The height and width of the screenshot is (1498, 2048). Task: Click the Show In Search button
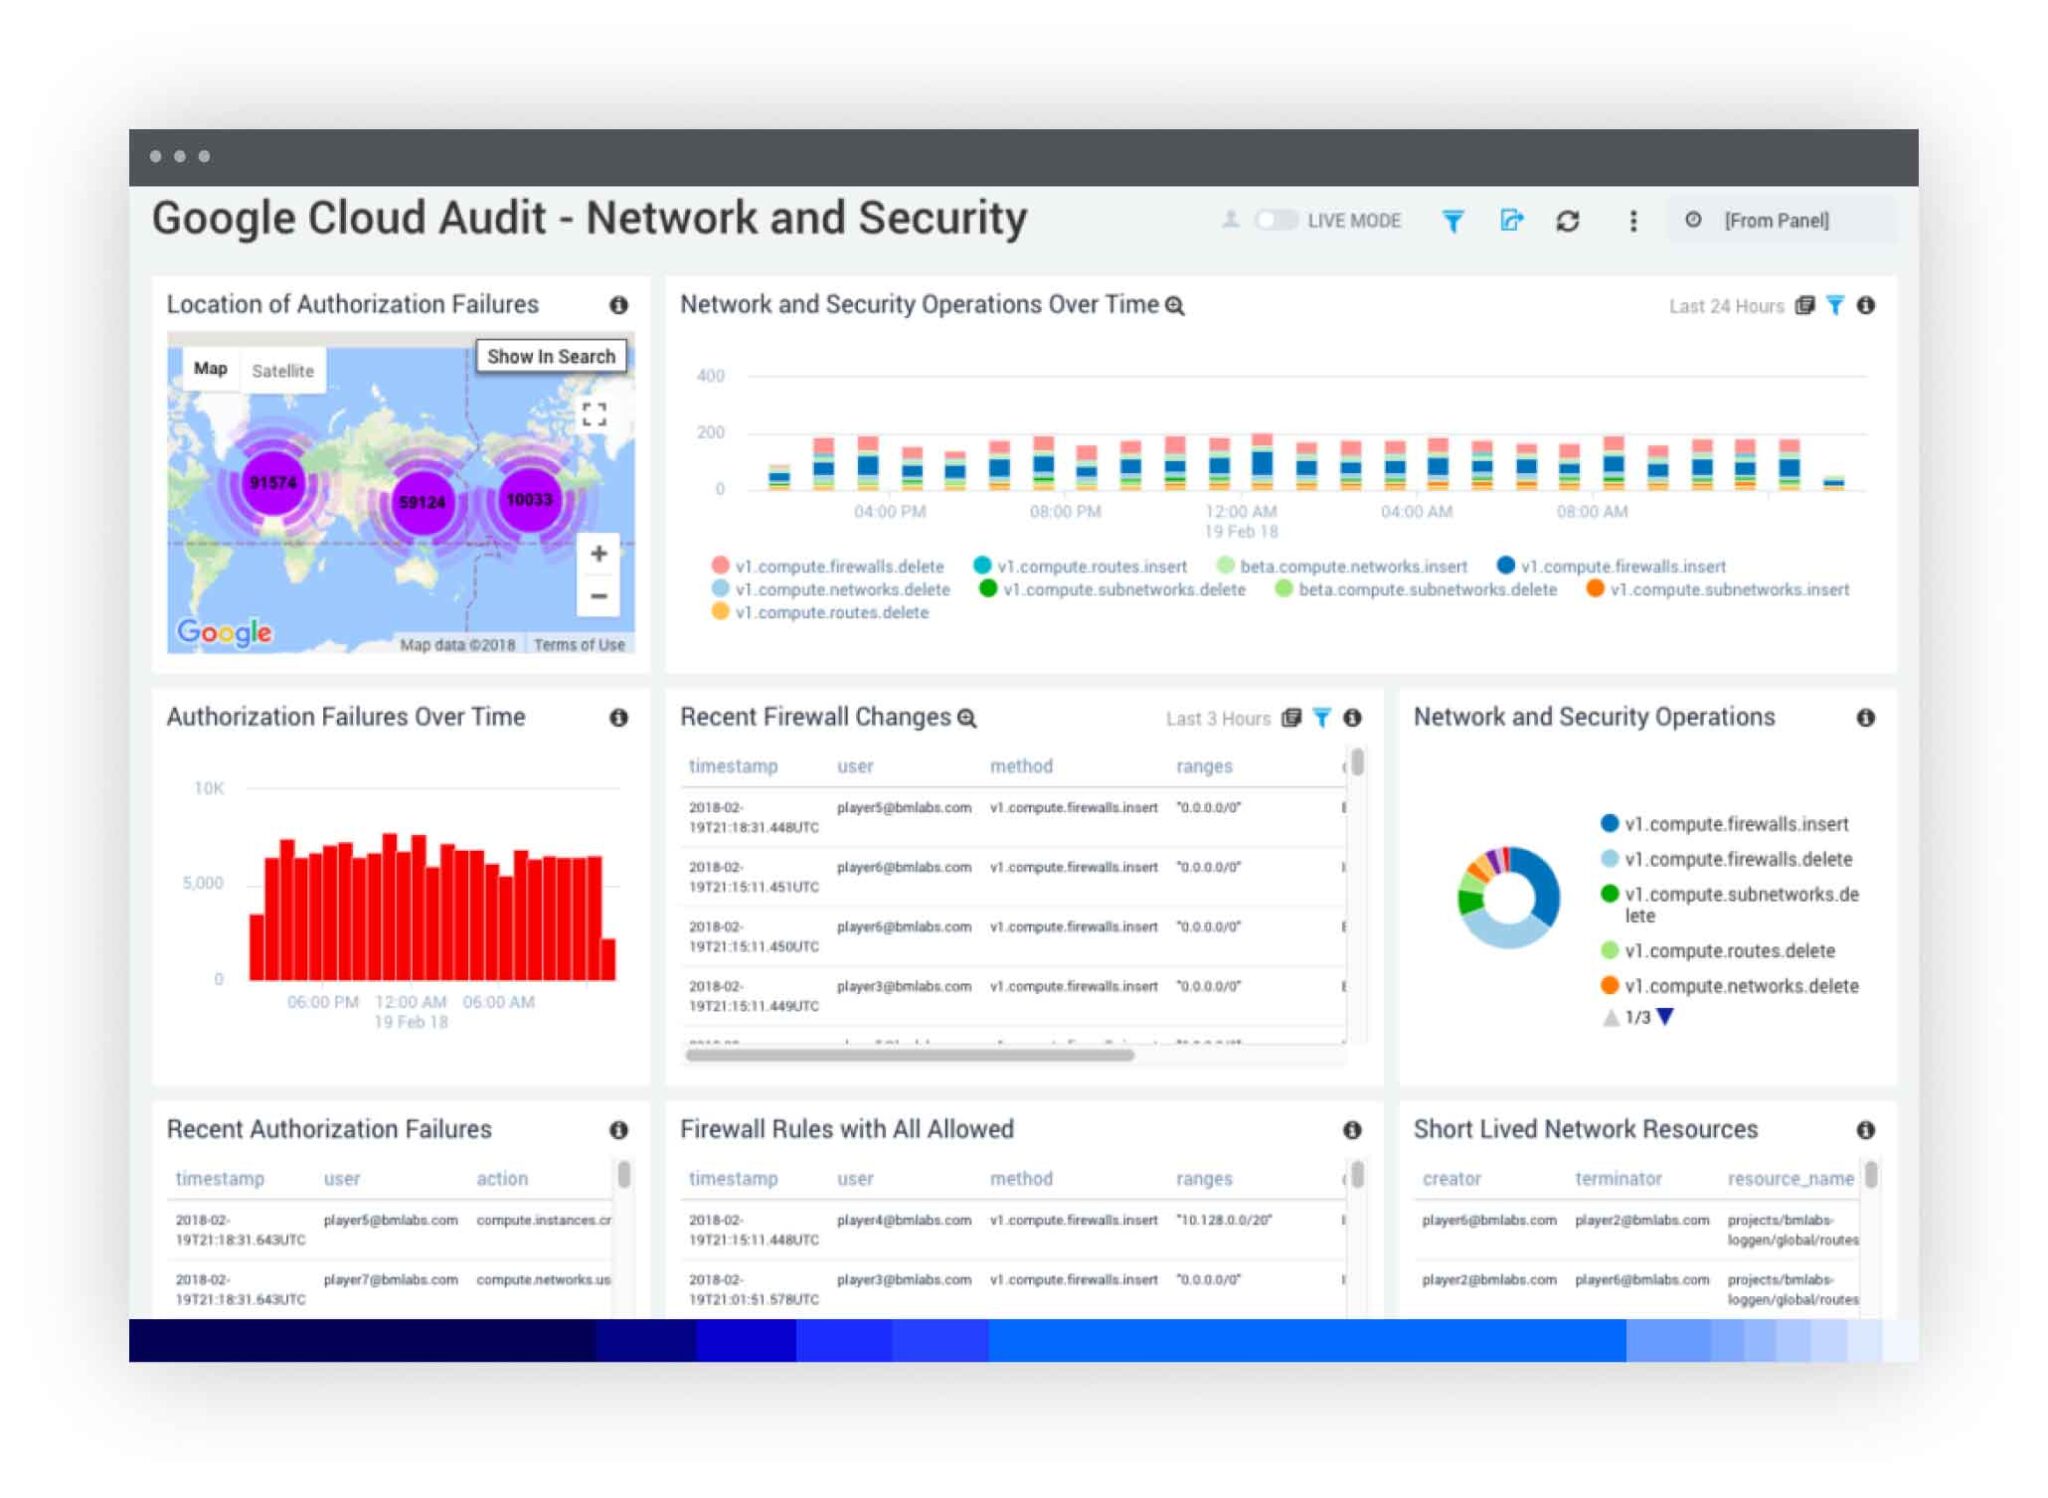(x=551, y=356)
